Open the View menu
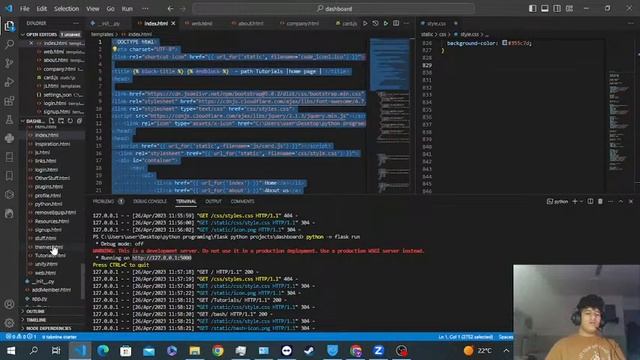The width and height of the screenshot is (640, 360). pyautogui.click(x=93, y=9)
